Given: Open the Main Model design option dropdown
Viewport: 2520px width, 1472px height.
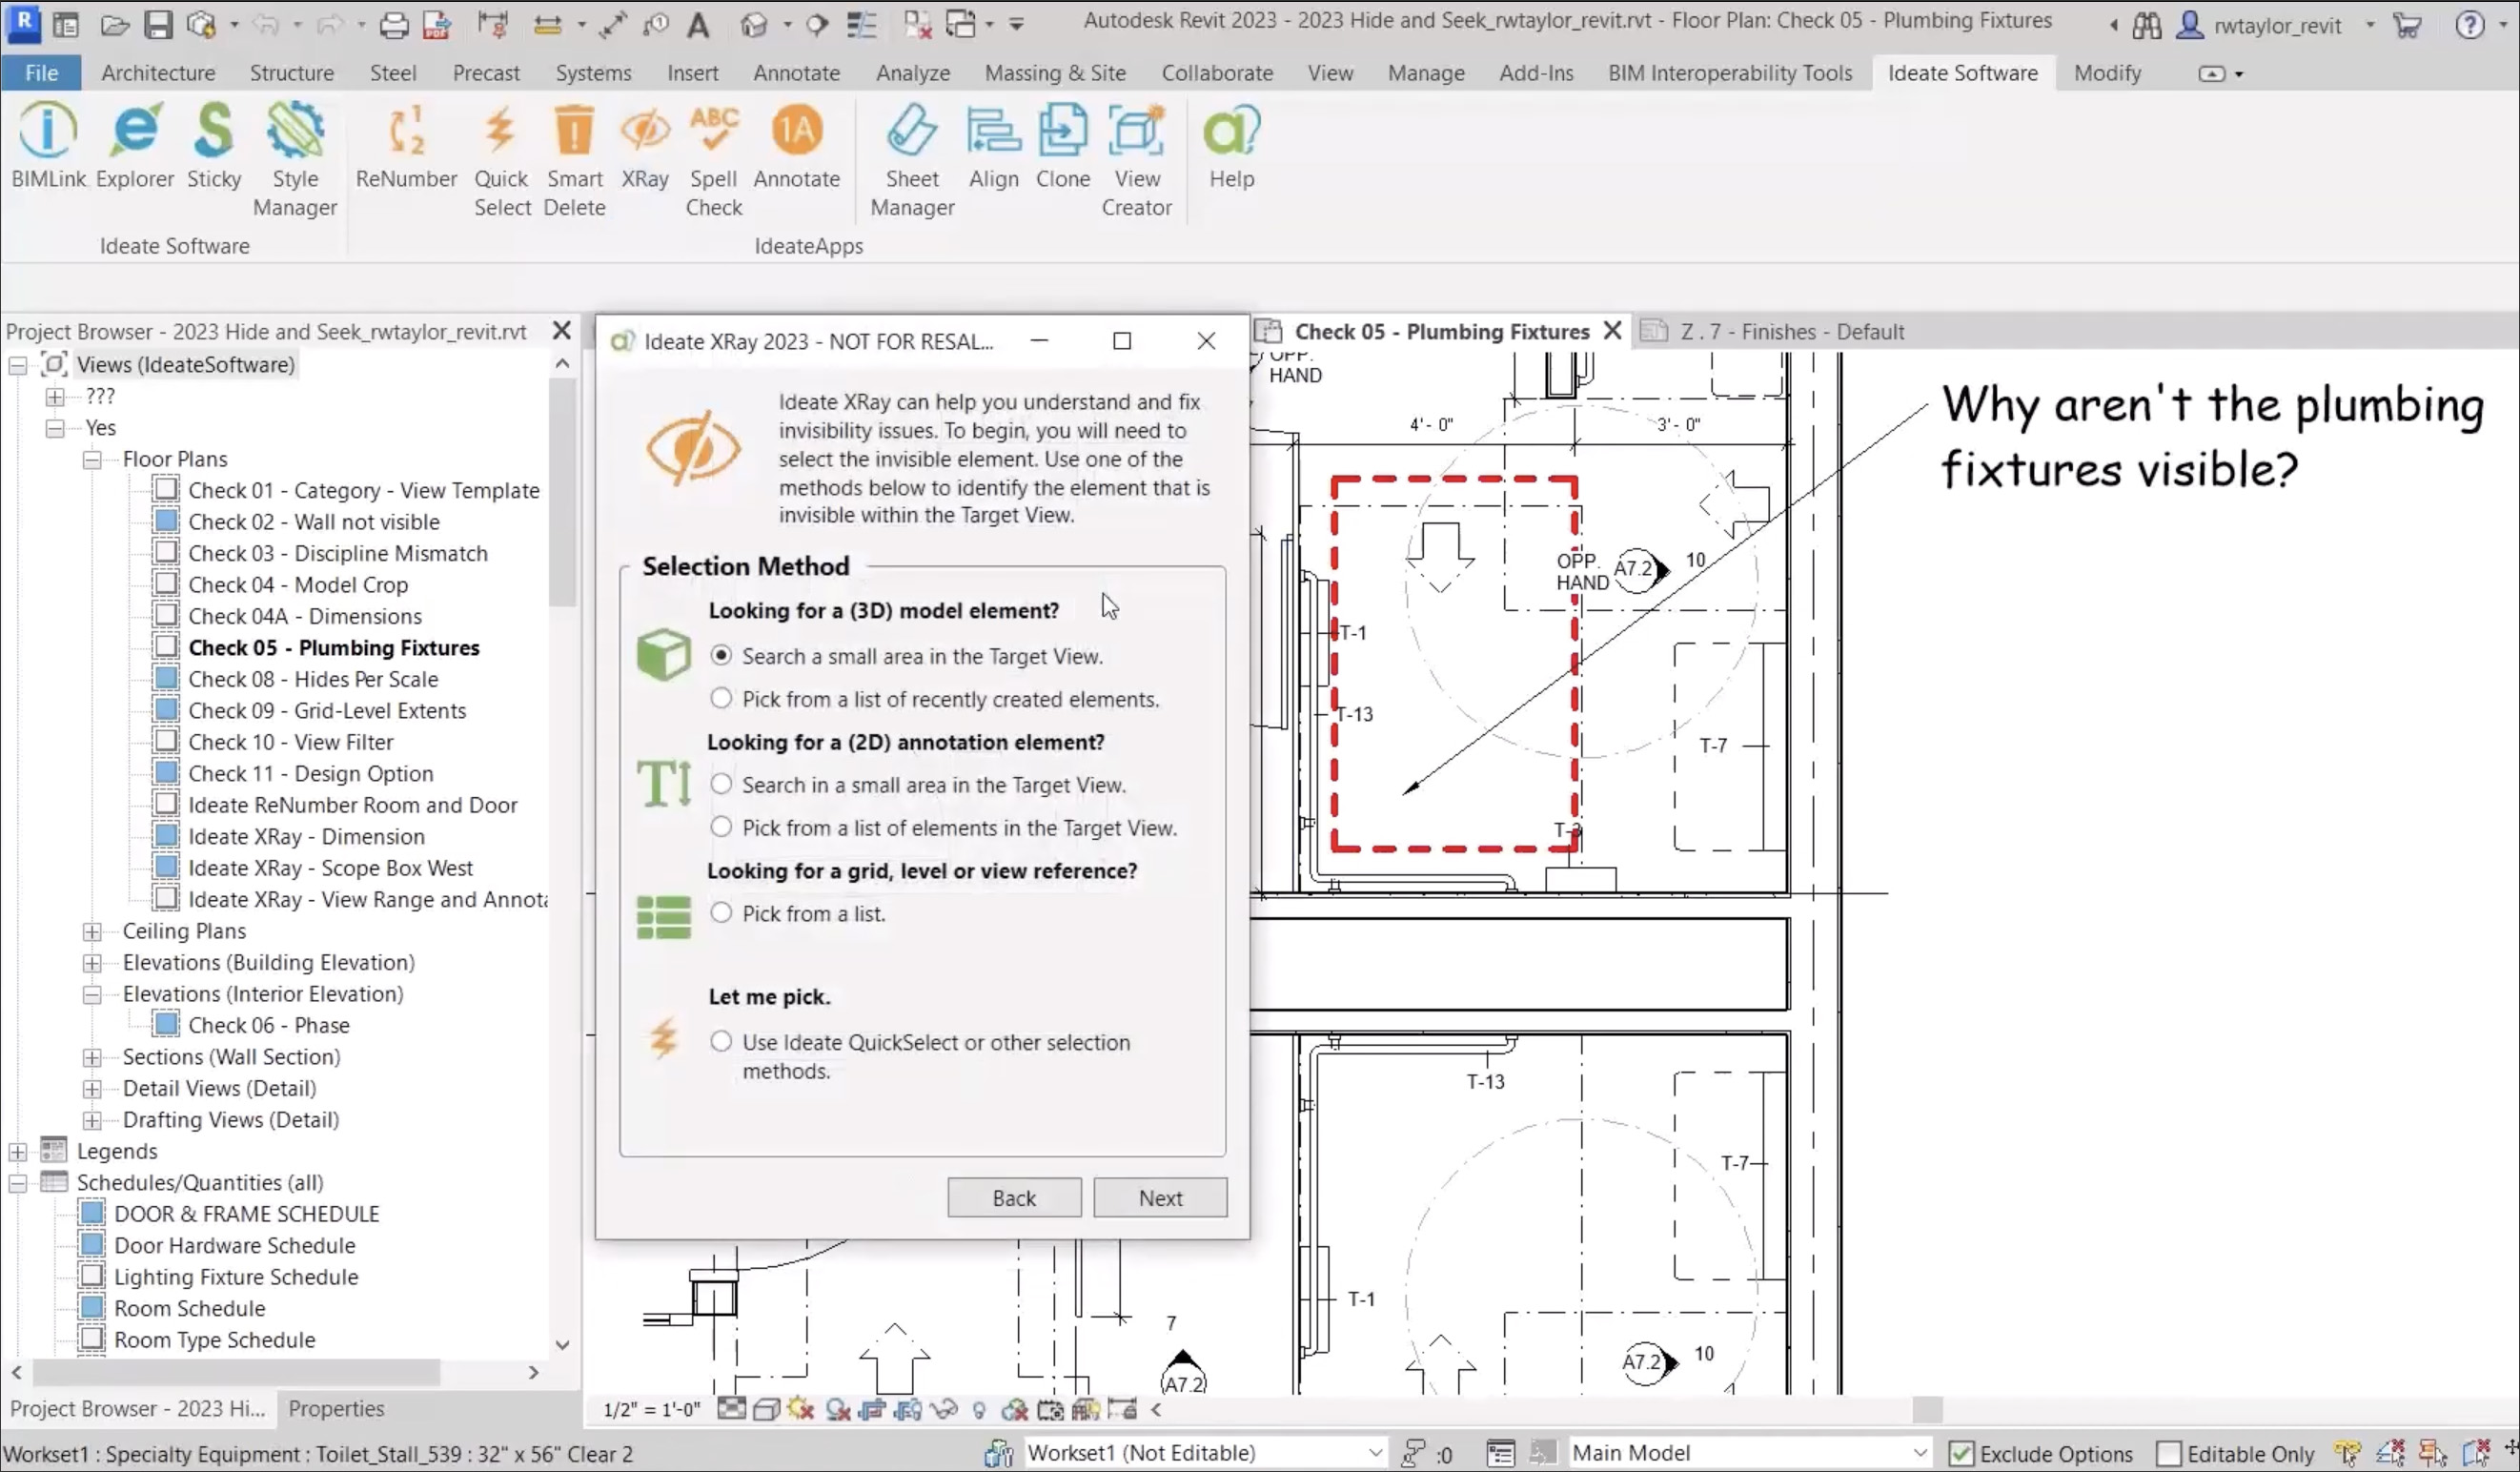Looking at the screenshot, I should click(x=1750, y=1452).
